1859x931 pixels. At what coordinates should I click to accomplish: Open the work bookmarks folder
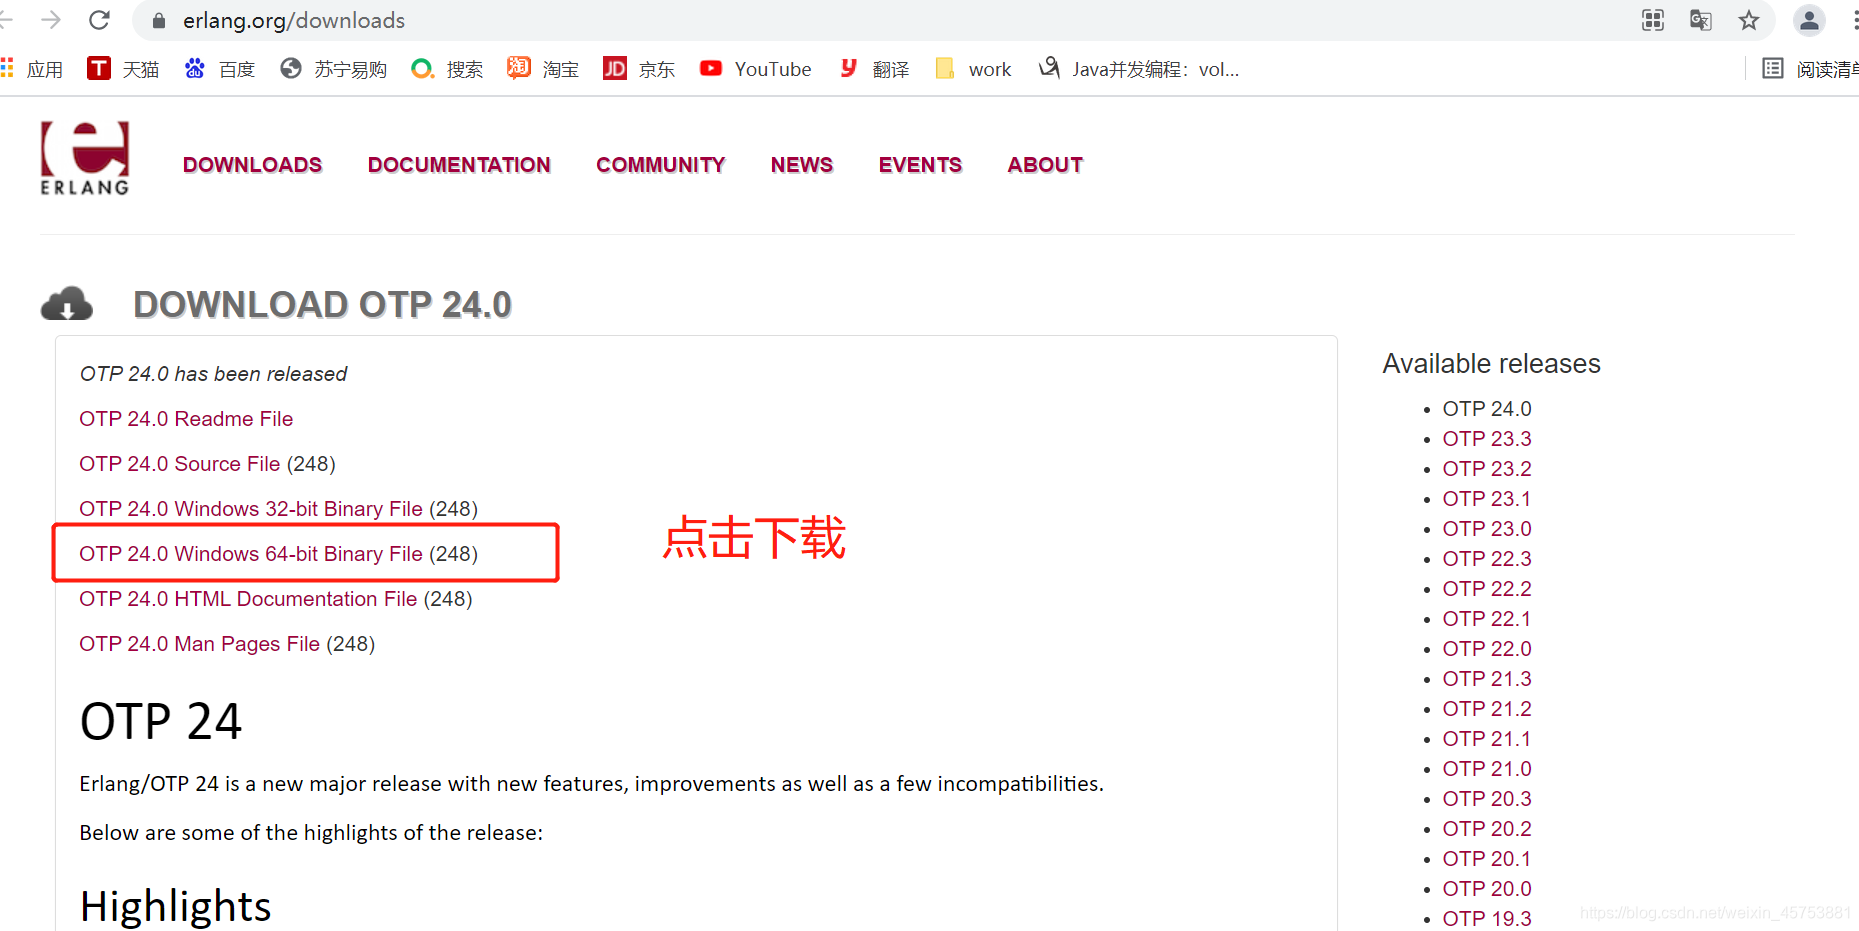click(973, 69)
